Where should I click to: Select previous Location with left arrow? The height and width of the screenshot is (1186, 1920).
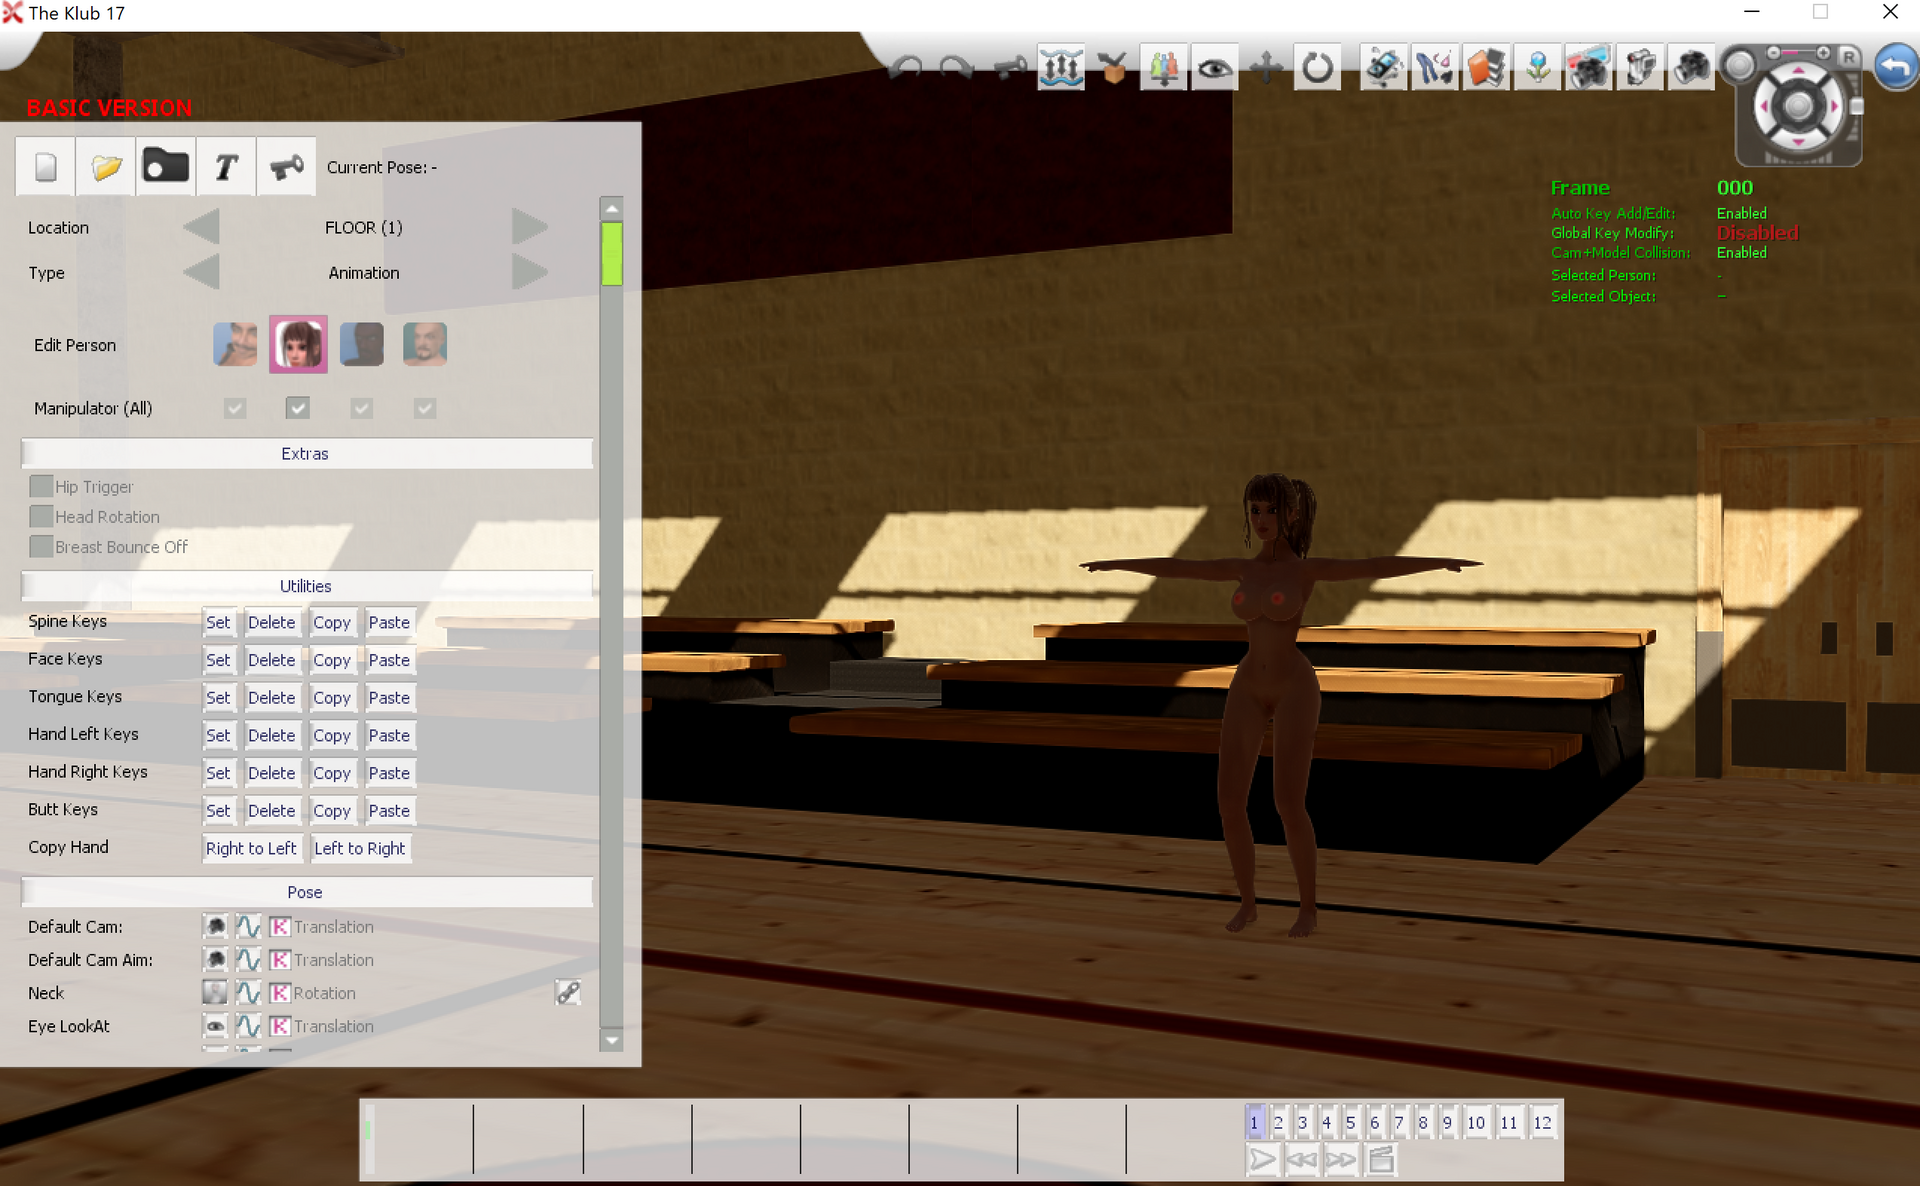click(x=202, y=227)
